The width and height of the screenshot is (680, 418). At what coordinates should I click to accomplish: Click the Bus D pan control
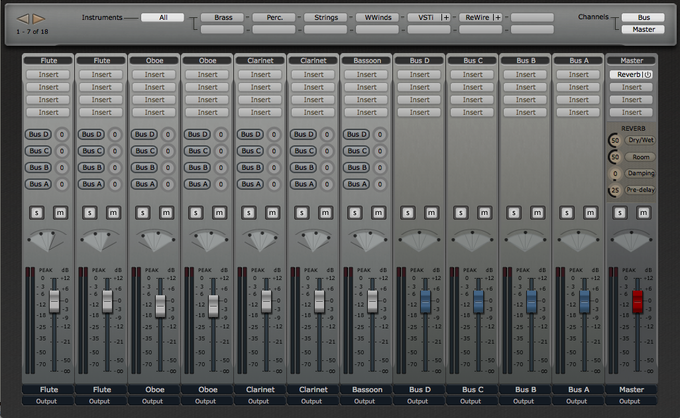pyautogui.click(x=419, y=240)
